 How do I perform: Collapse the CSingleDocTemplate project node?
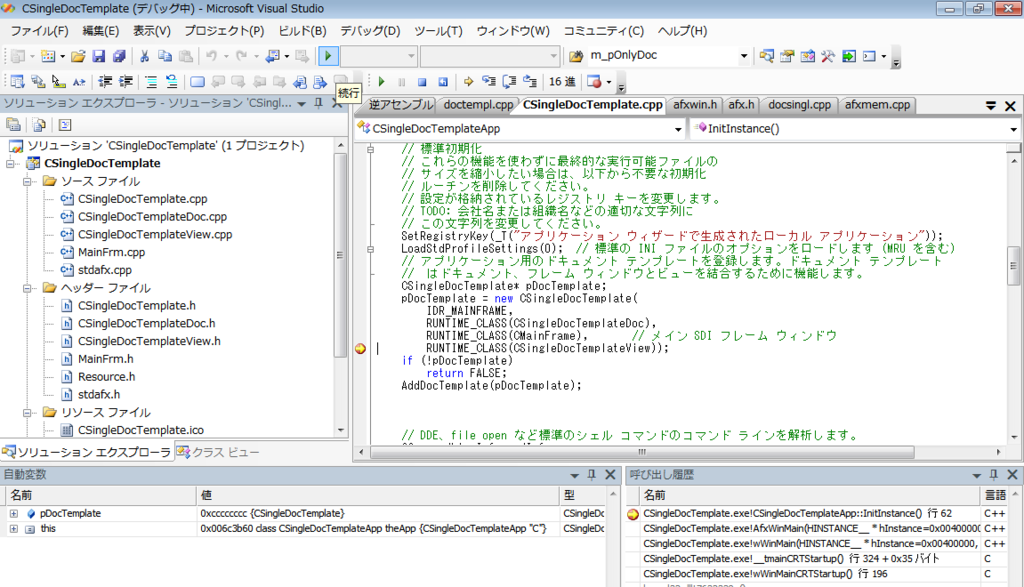click(x=10, y=163)
